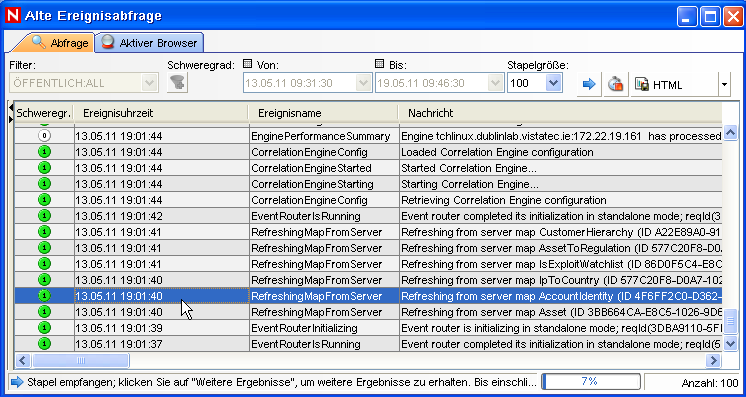746x397 pixels.
Task: Sort by Schweregr. column header
Action: (x=44, y=113)
